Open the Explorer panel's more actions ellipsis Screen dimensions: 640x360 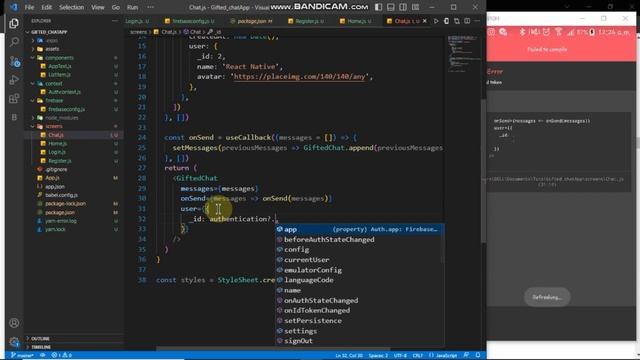[115, 20]
